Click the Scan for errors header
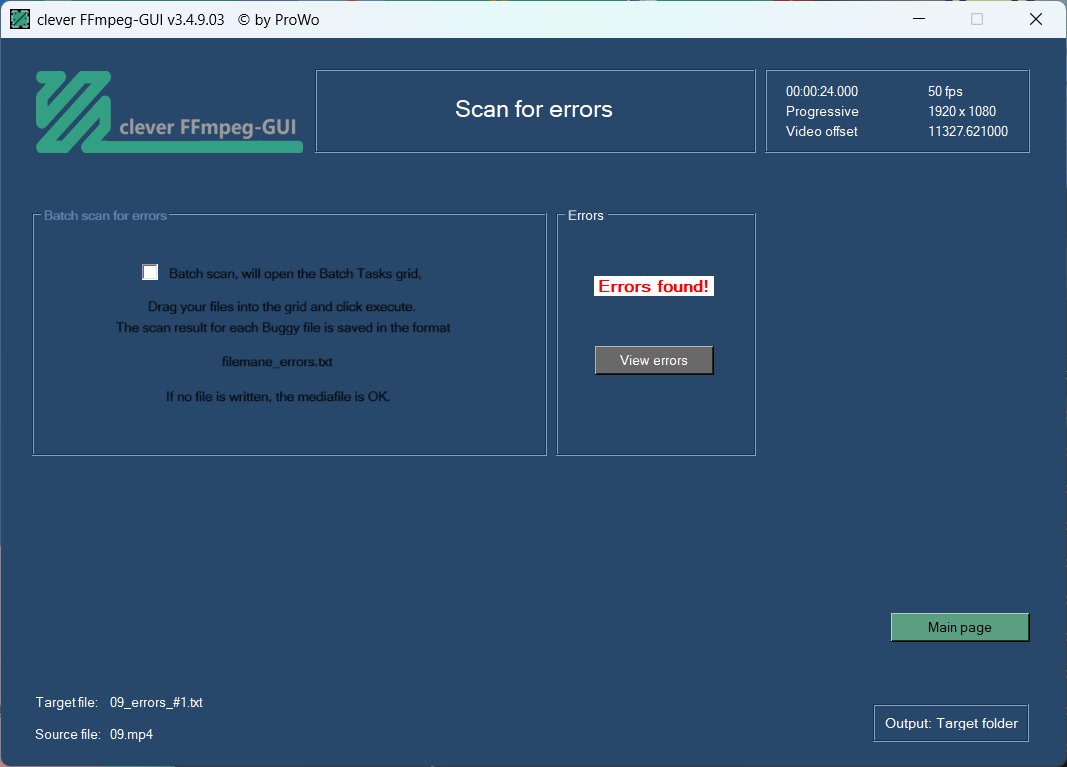This screenshot has width=1067, height=767. tap(535, 110)
